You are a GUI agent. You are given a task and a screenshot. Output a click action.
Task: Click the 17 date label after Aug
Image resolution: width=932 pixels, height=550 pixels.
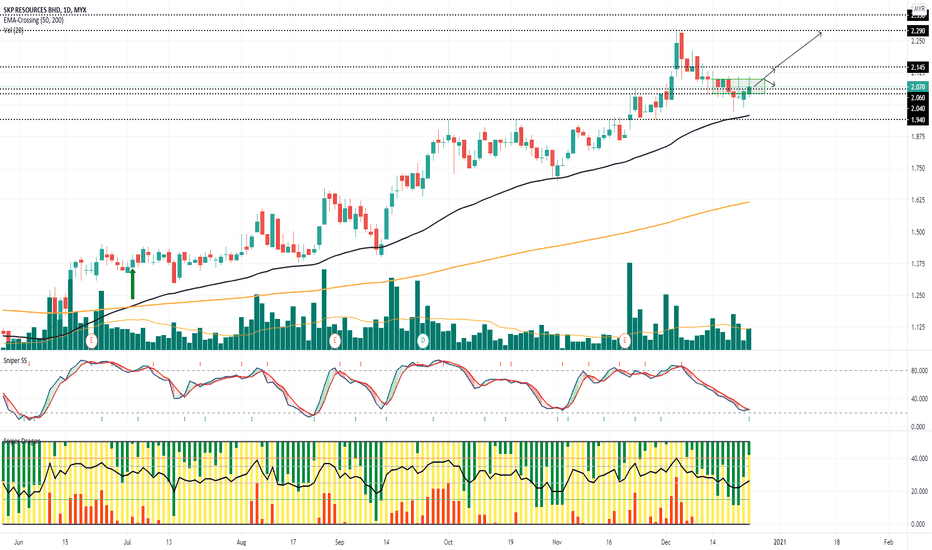tap(293, 542)
